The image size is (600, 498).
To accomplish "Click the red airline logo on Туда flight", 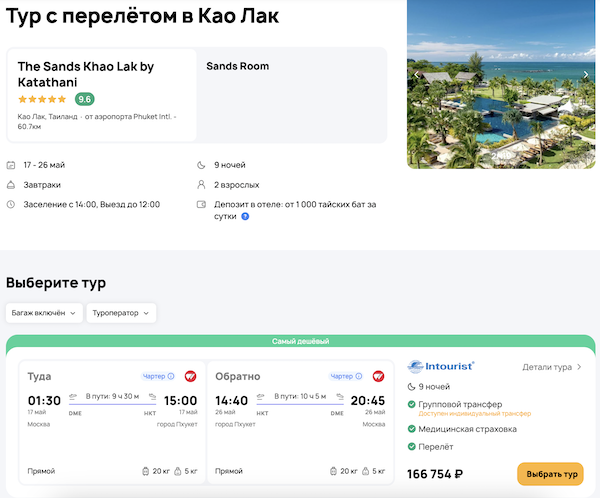I will [x=190, y=376].
